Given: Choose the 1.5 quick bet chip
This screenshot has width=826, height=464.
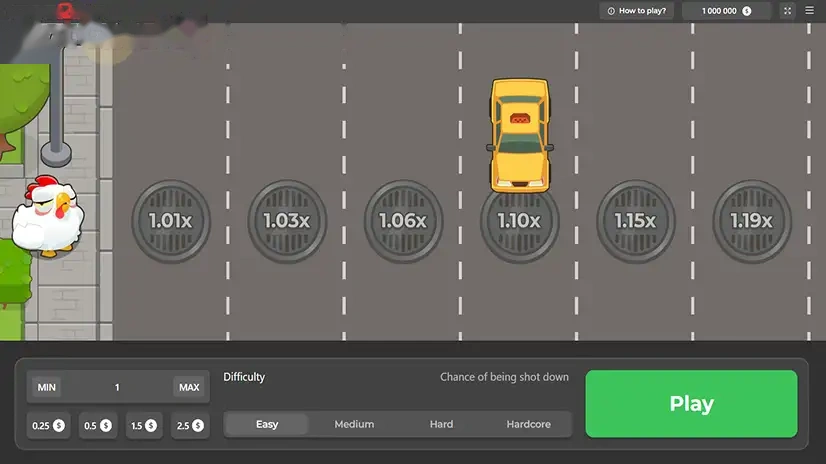Looking at the screenshot, I should [x=144, y=425].
